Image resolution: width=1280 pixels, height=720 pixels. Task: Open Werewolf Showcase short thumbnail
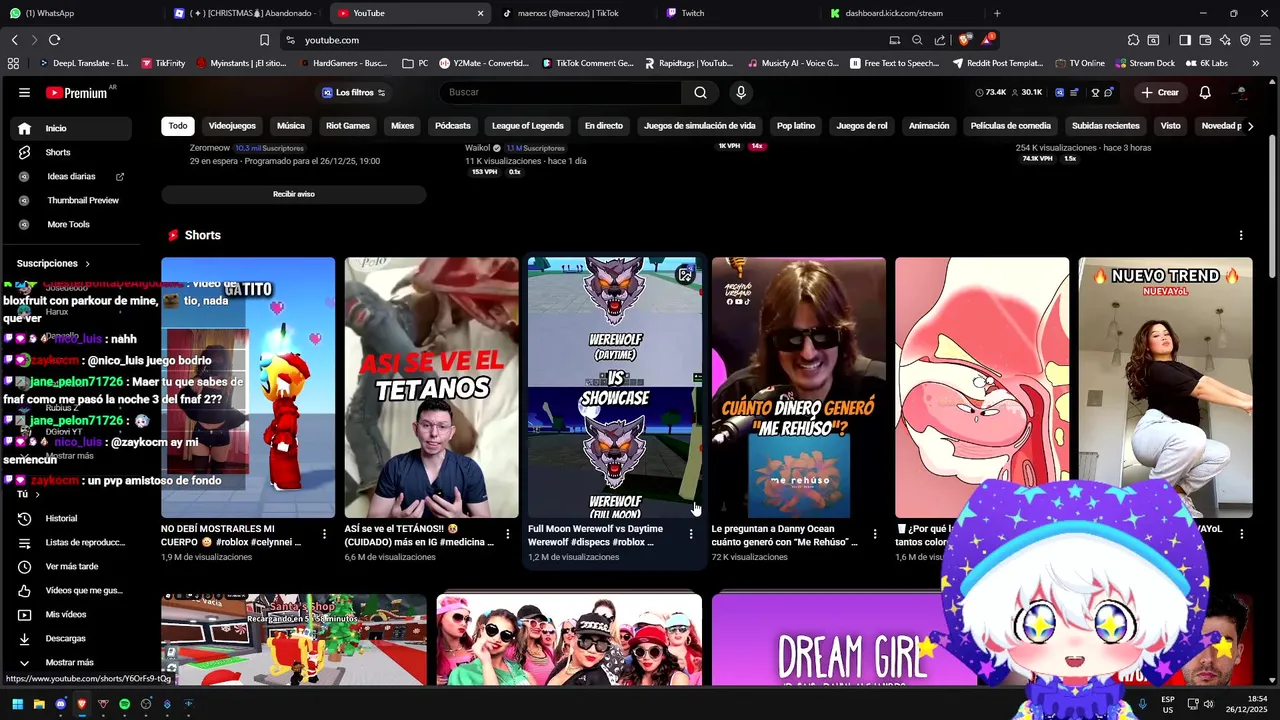click(x=615, y=387)
